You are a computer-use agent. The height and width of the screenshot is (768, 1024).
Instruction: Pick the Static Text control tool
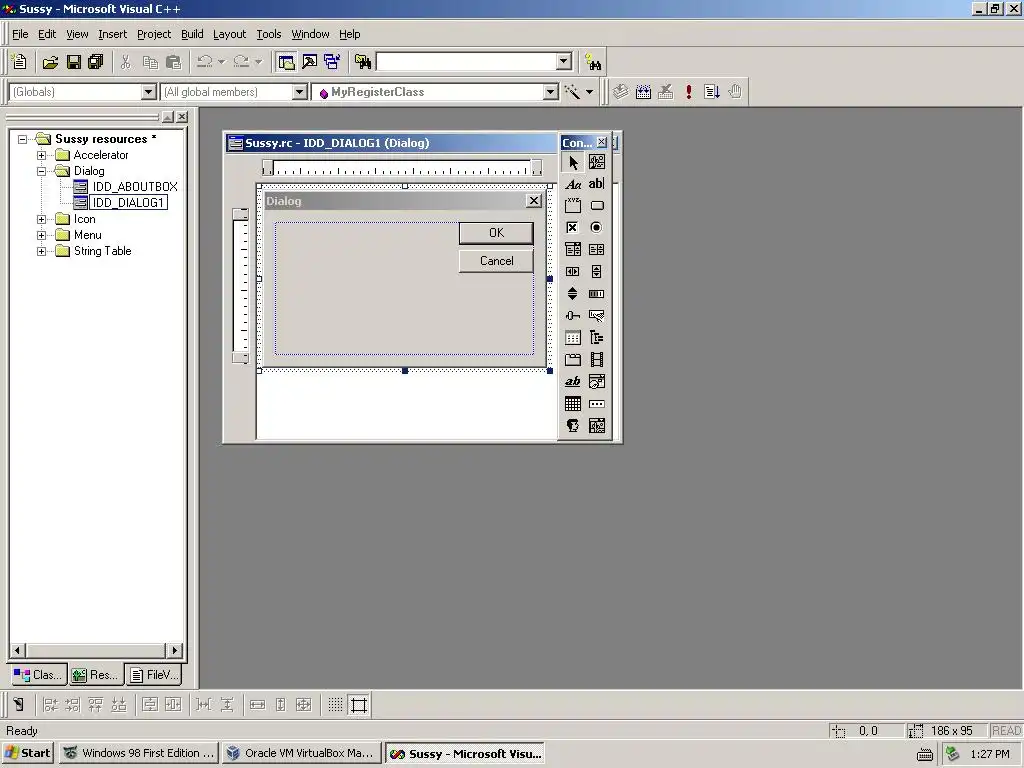[x=573, y=184]
